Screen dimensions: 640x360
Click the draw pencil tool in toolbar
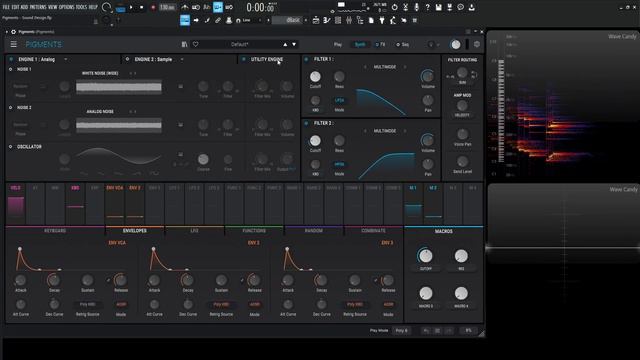click(x=207, y=20)
